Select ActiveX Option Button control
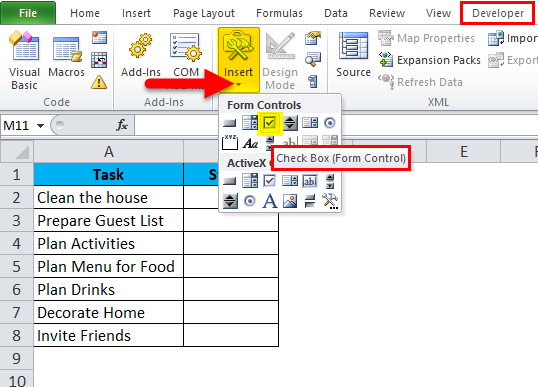 [249, 201]
